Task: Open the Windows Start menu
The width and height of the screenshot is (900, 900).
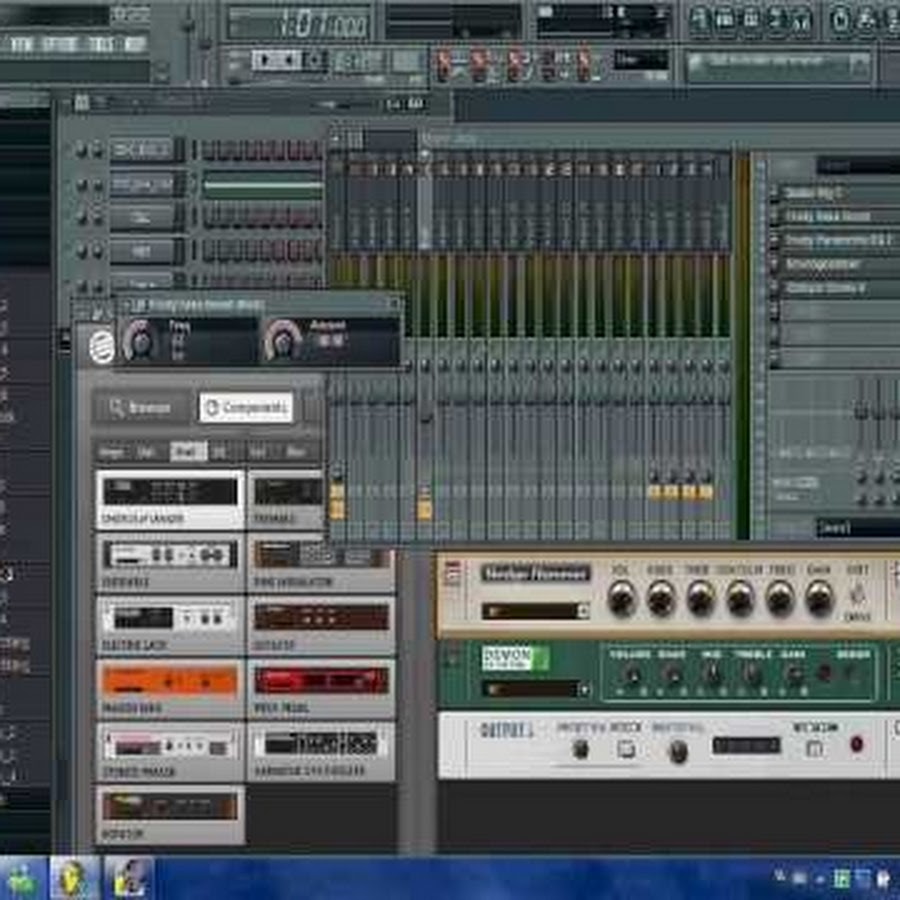Action: pyautogui.click(x=22, y=878)
